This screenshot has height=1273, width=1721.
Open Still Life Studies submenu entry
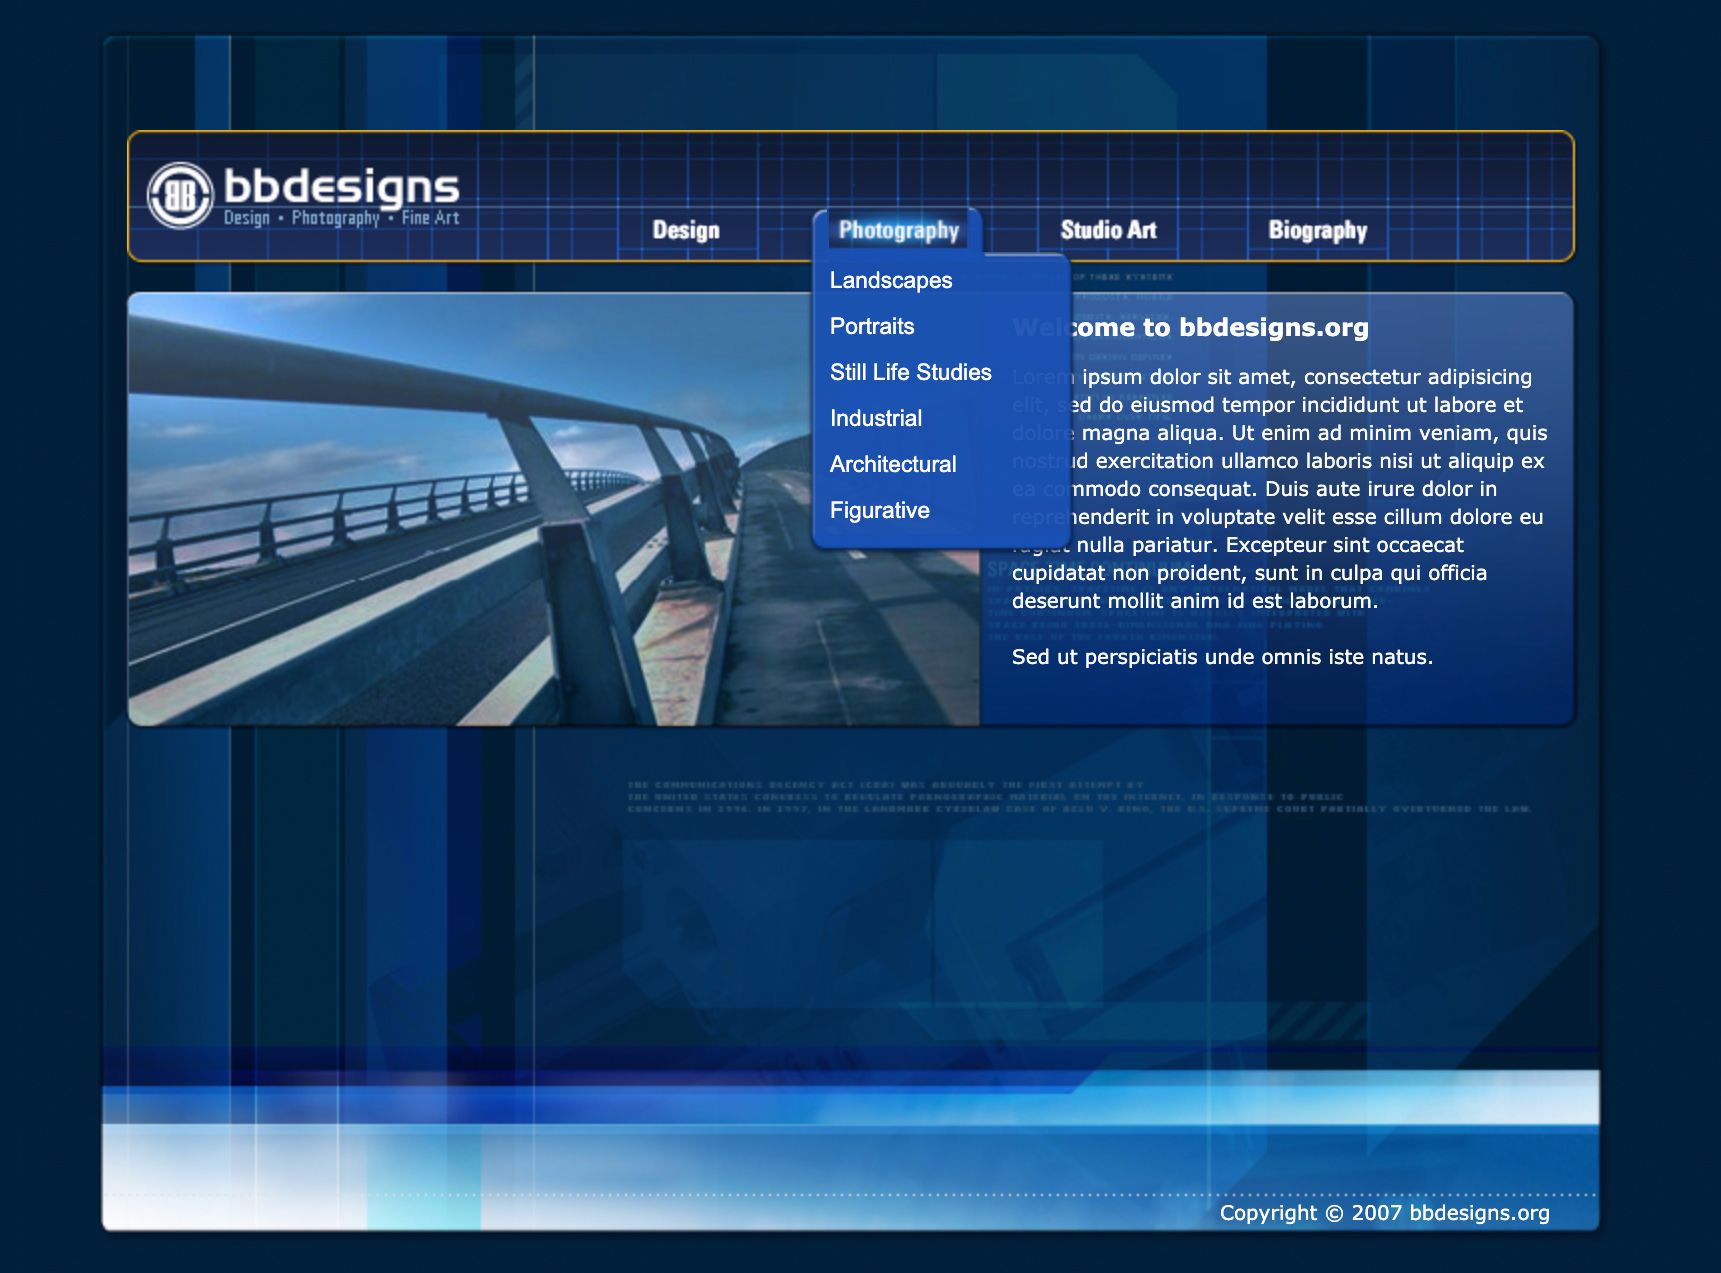[910, 372]
